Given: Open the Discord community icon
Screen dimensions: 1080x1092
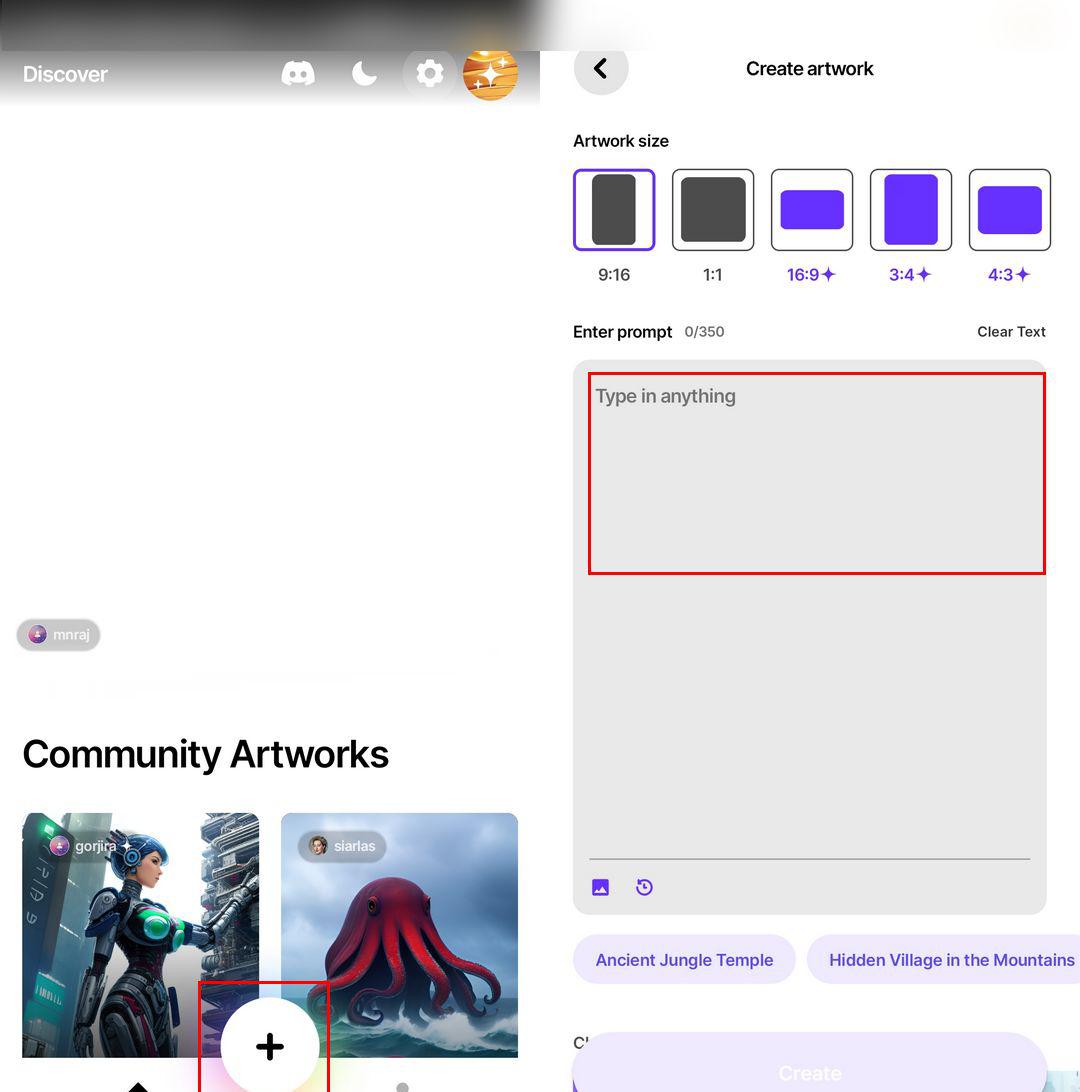Looking at the screenshot, I should 298,73.
